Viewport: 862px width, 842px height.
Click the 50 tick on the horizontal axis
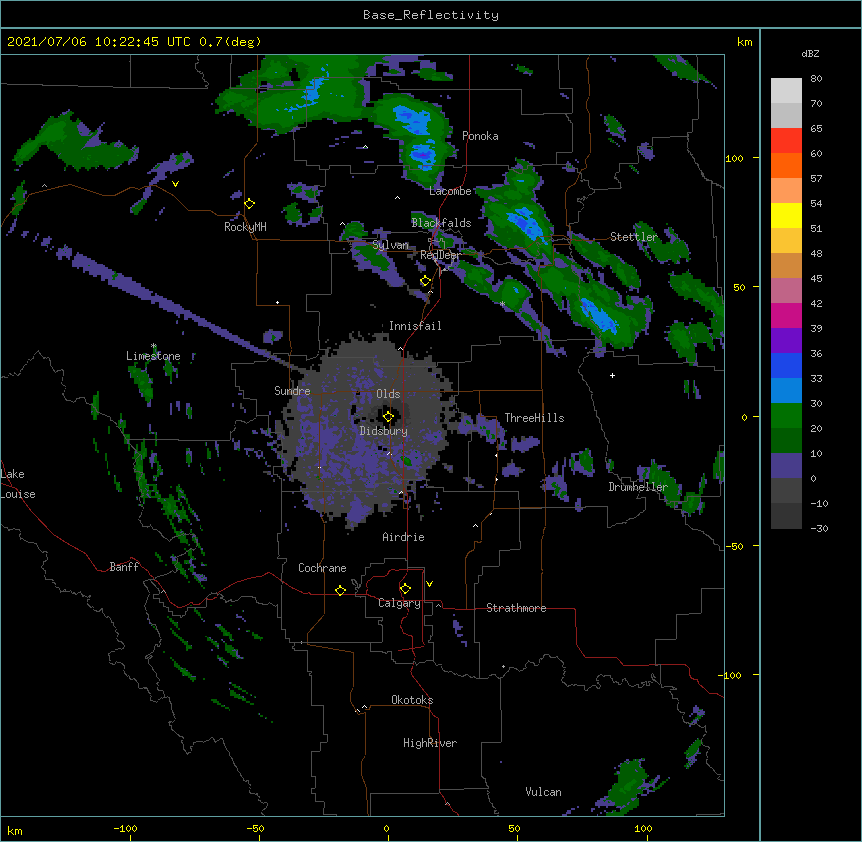pyautogui.click(x=514, y=829)
